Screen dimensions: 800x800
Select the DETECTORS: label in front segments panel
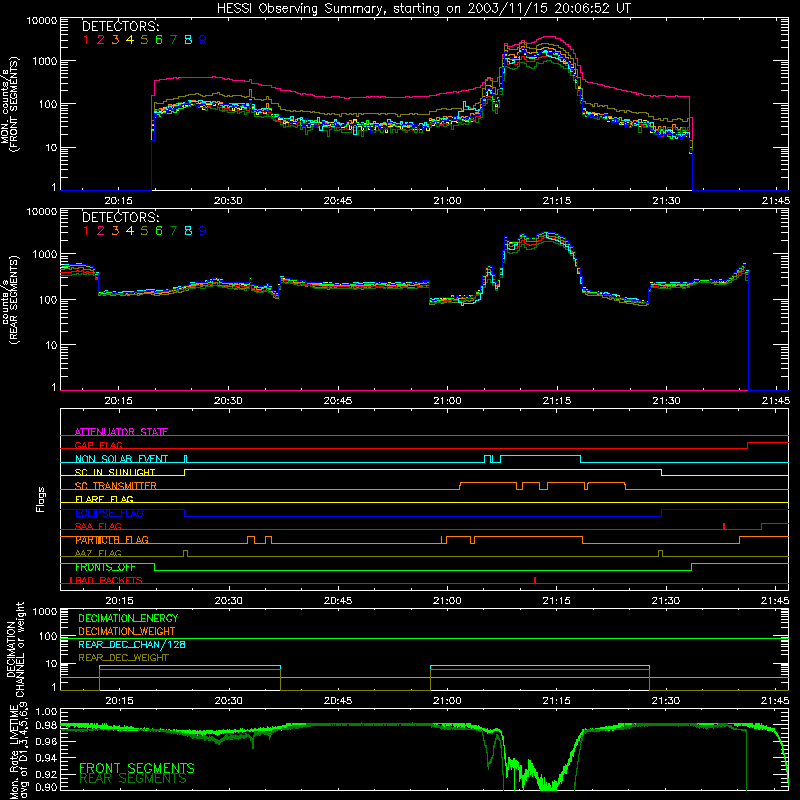[120, 26]
